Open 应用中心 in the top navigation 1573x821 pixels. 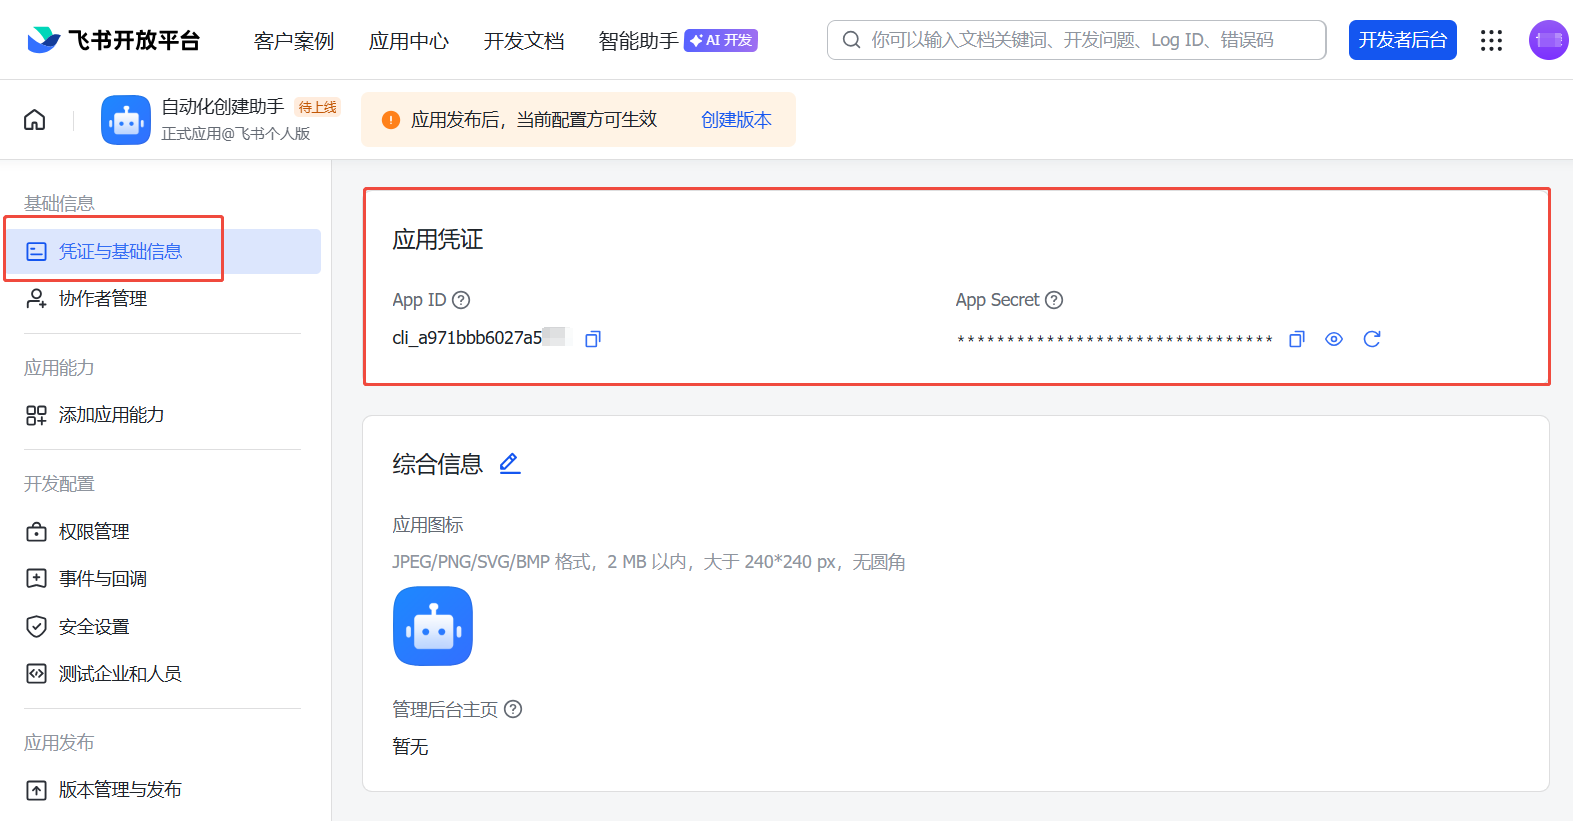pyautogui.click(x=409, y=41)
